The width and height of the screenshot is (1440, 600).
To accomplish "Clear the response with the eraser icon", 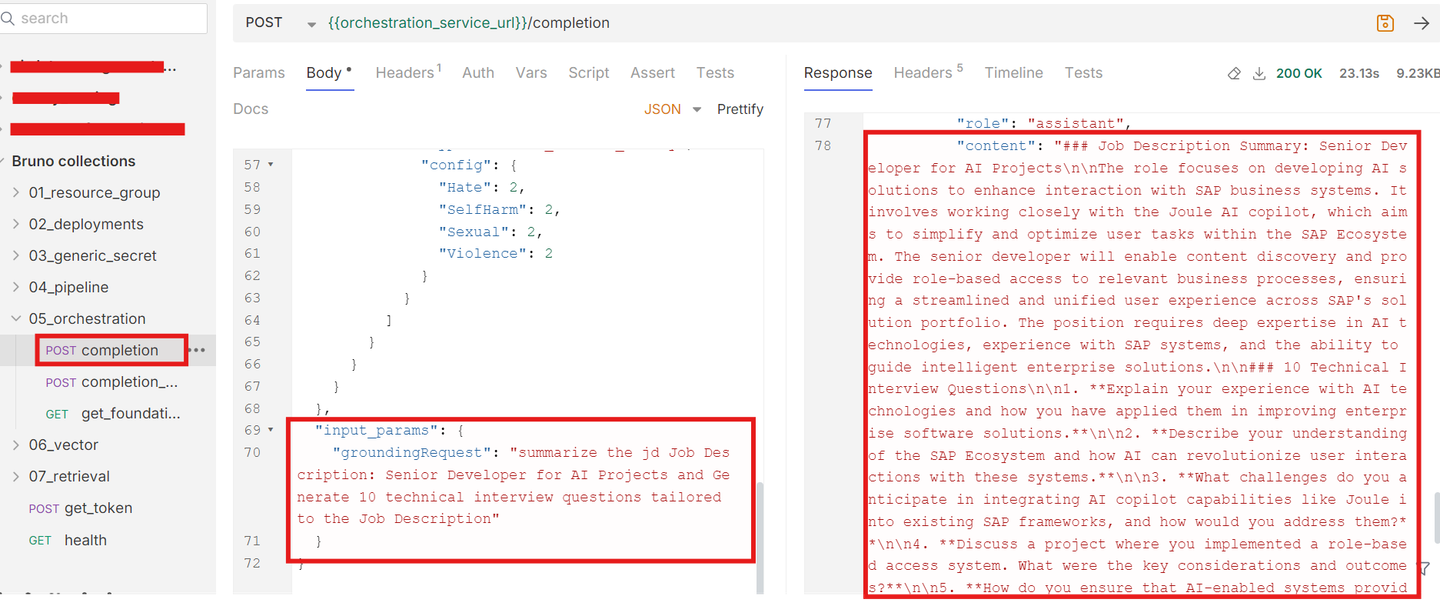I will click(x=1234, y=73).
